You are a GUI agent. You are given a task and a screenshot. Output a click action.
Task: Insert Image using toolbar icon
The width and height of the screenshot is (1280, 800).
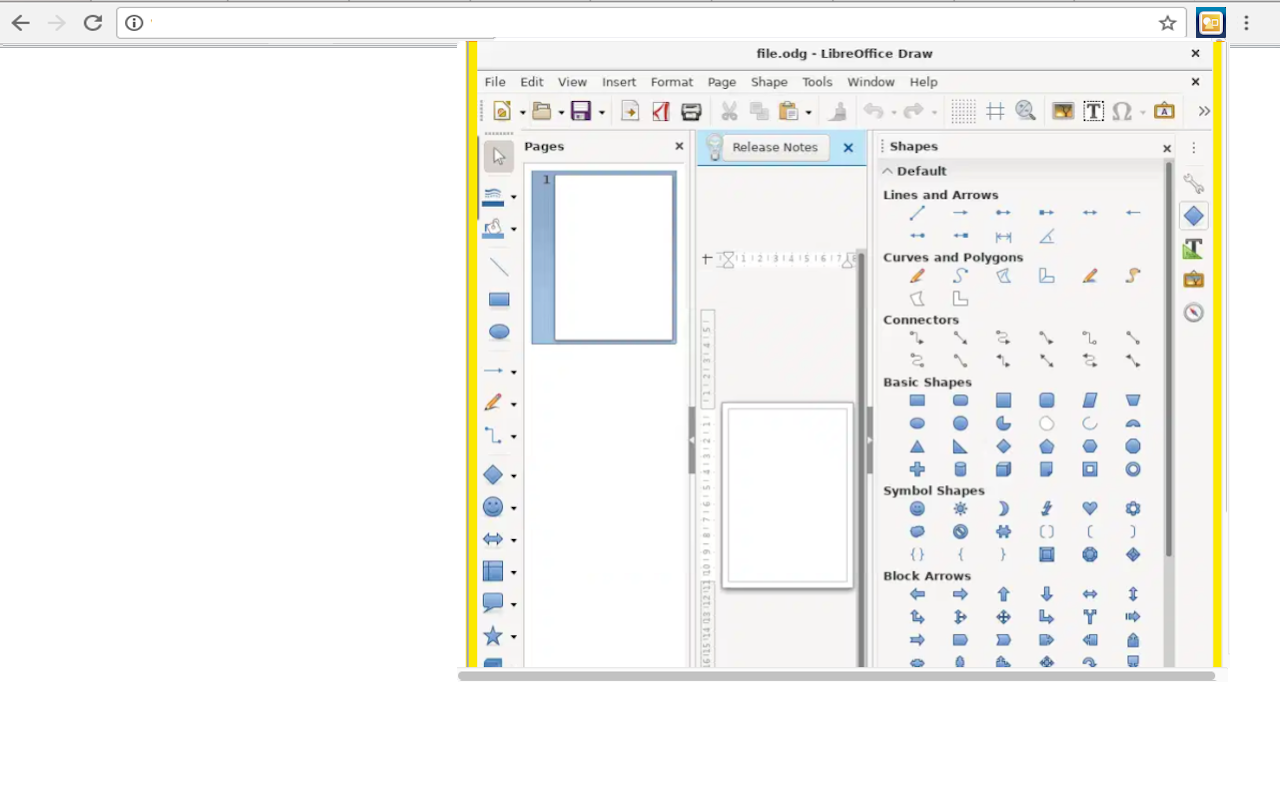[x=1063, y=111]
